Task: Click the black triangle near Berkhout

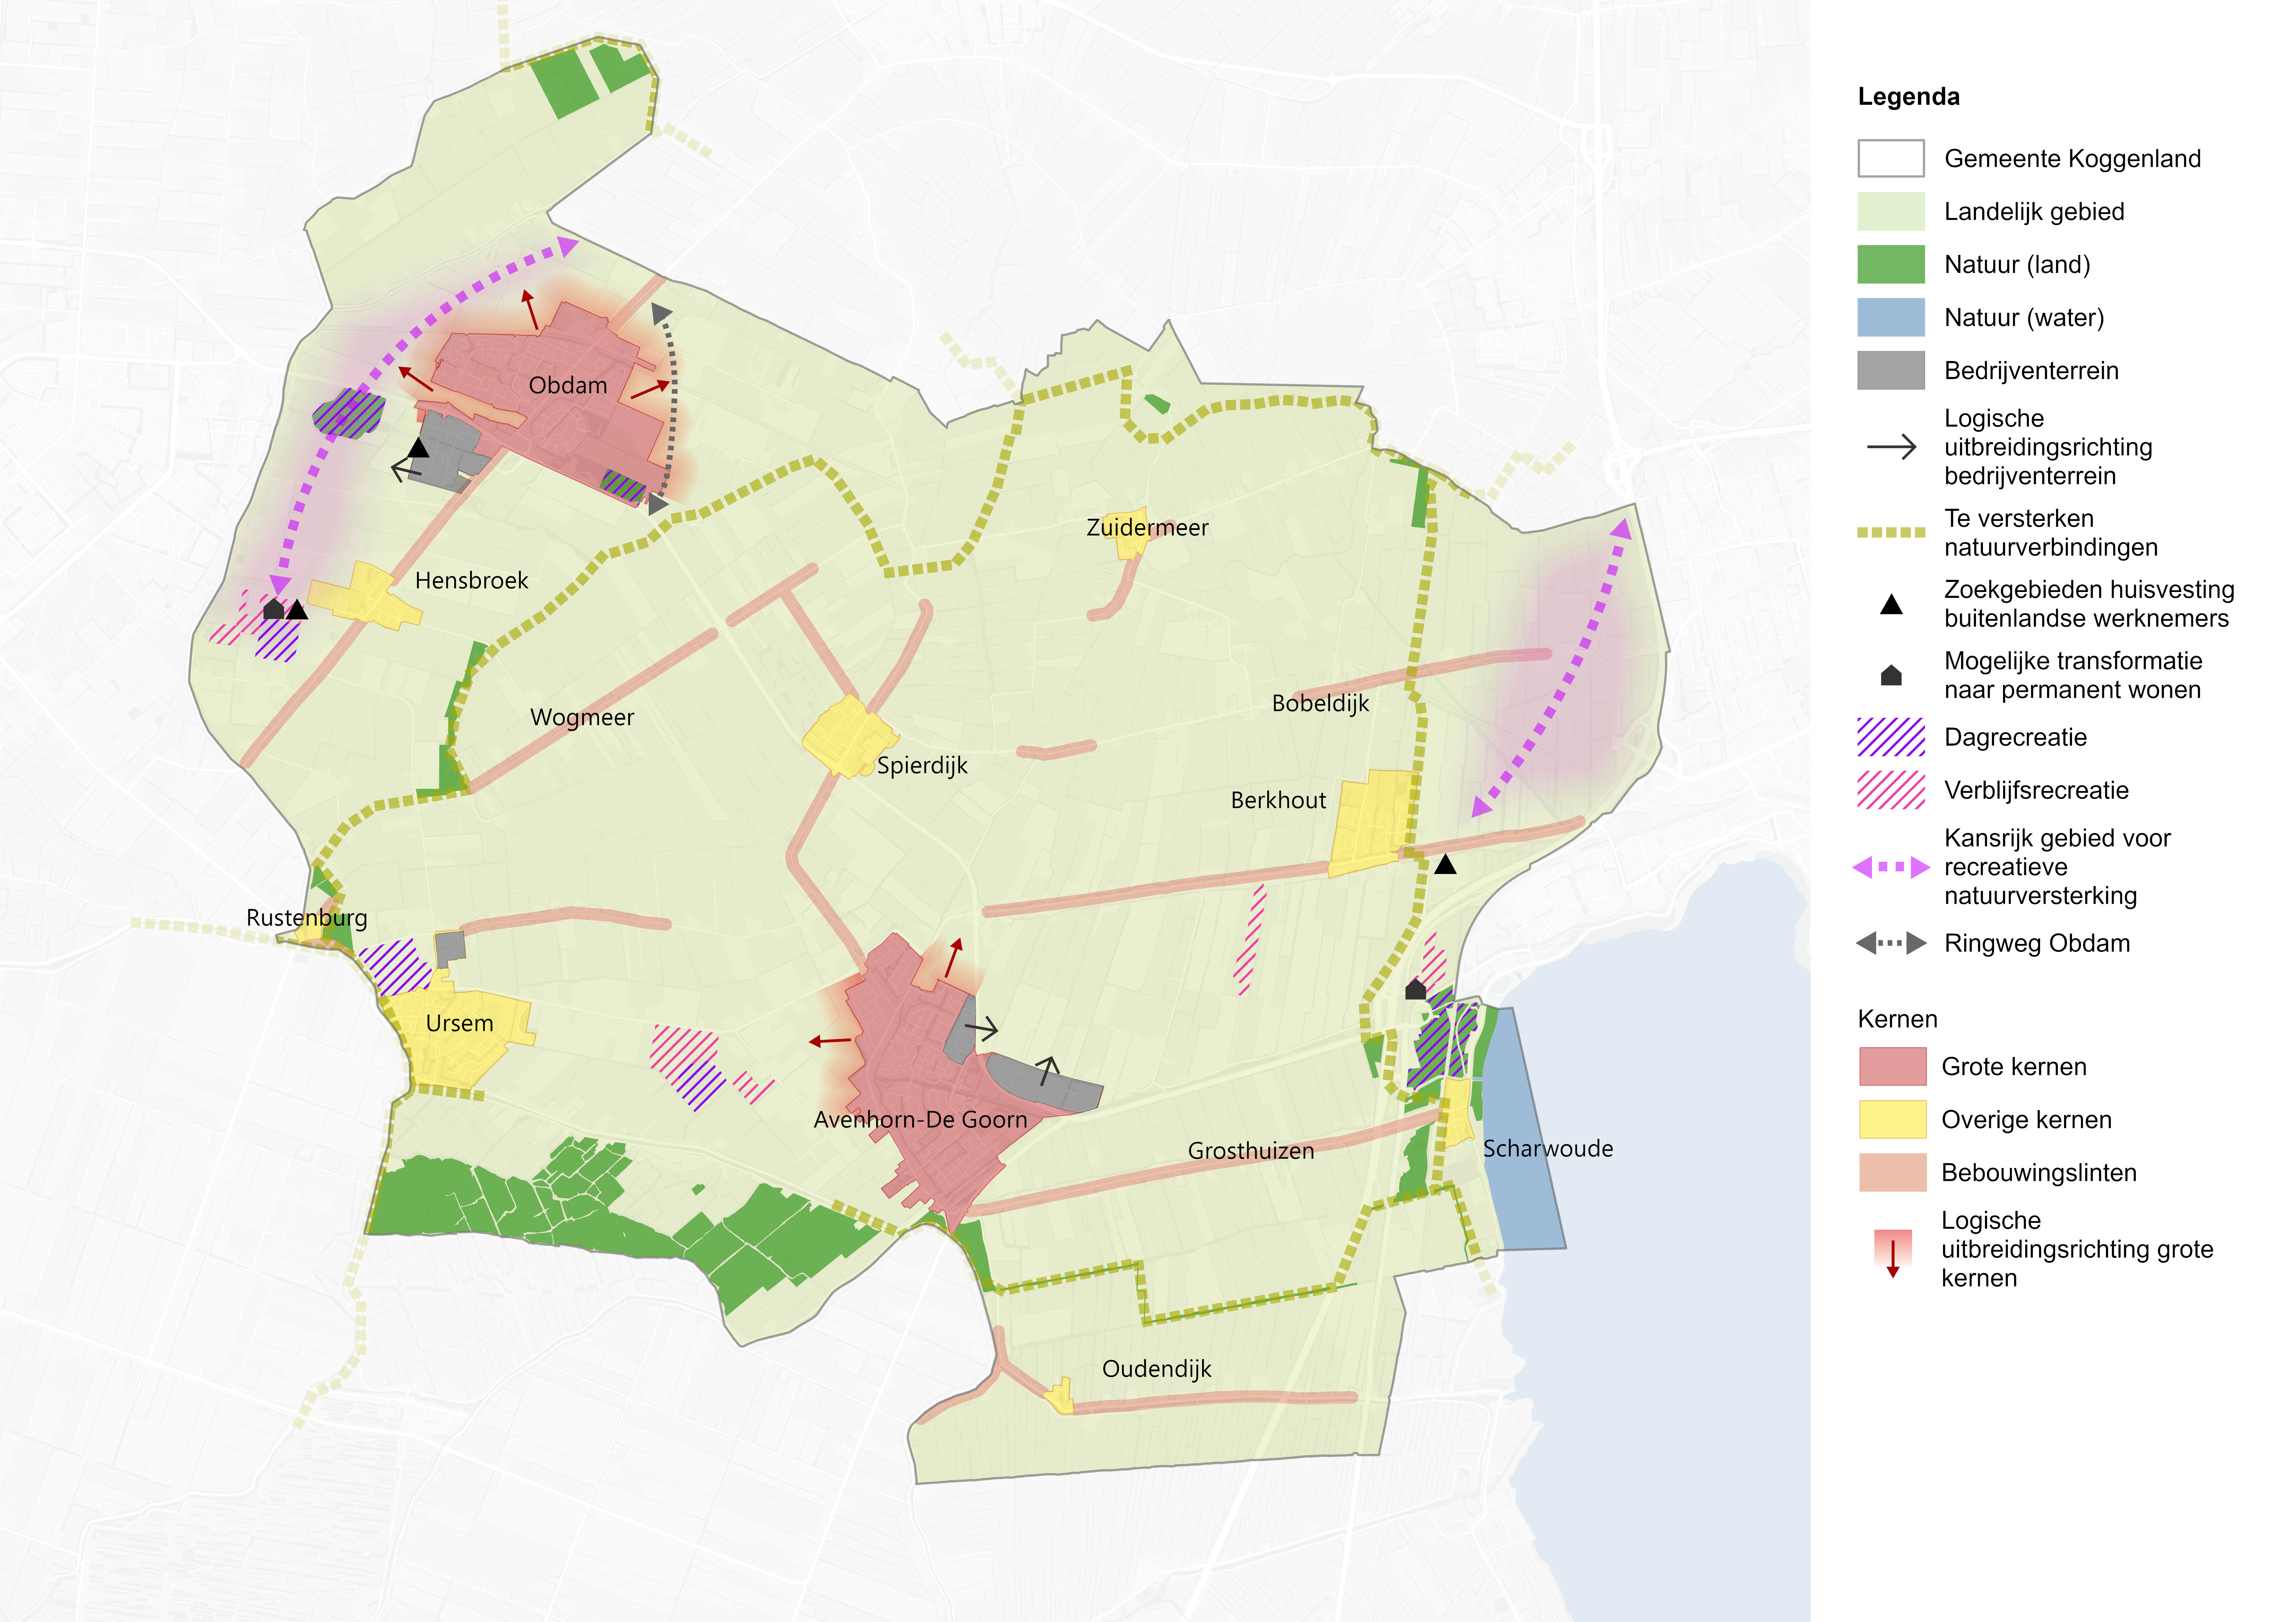Action: tap(1445, 864)
